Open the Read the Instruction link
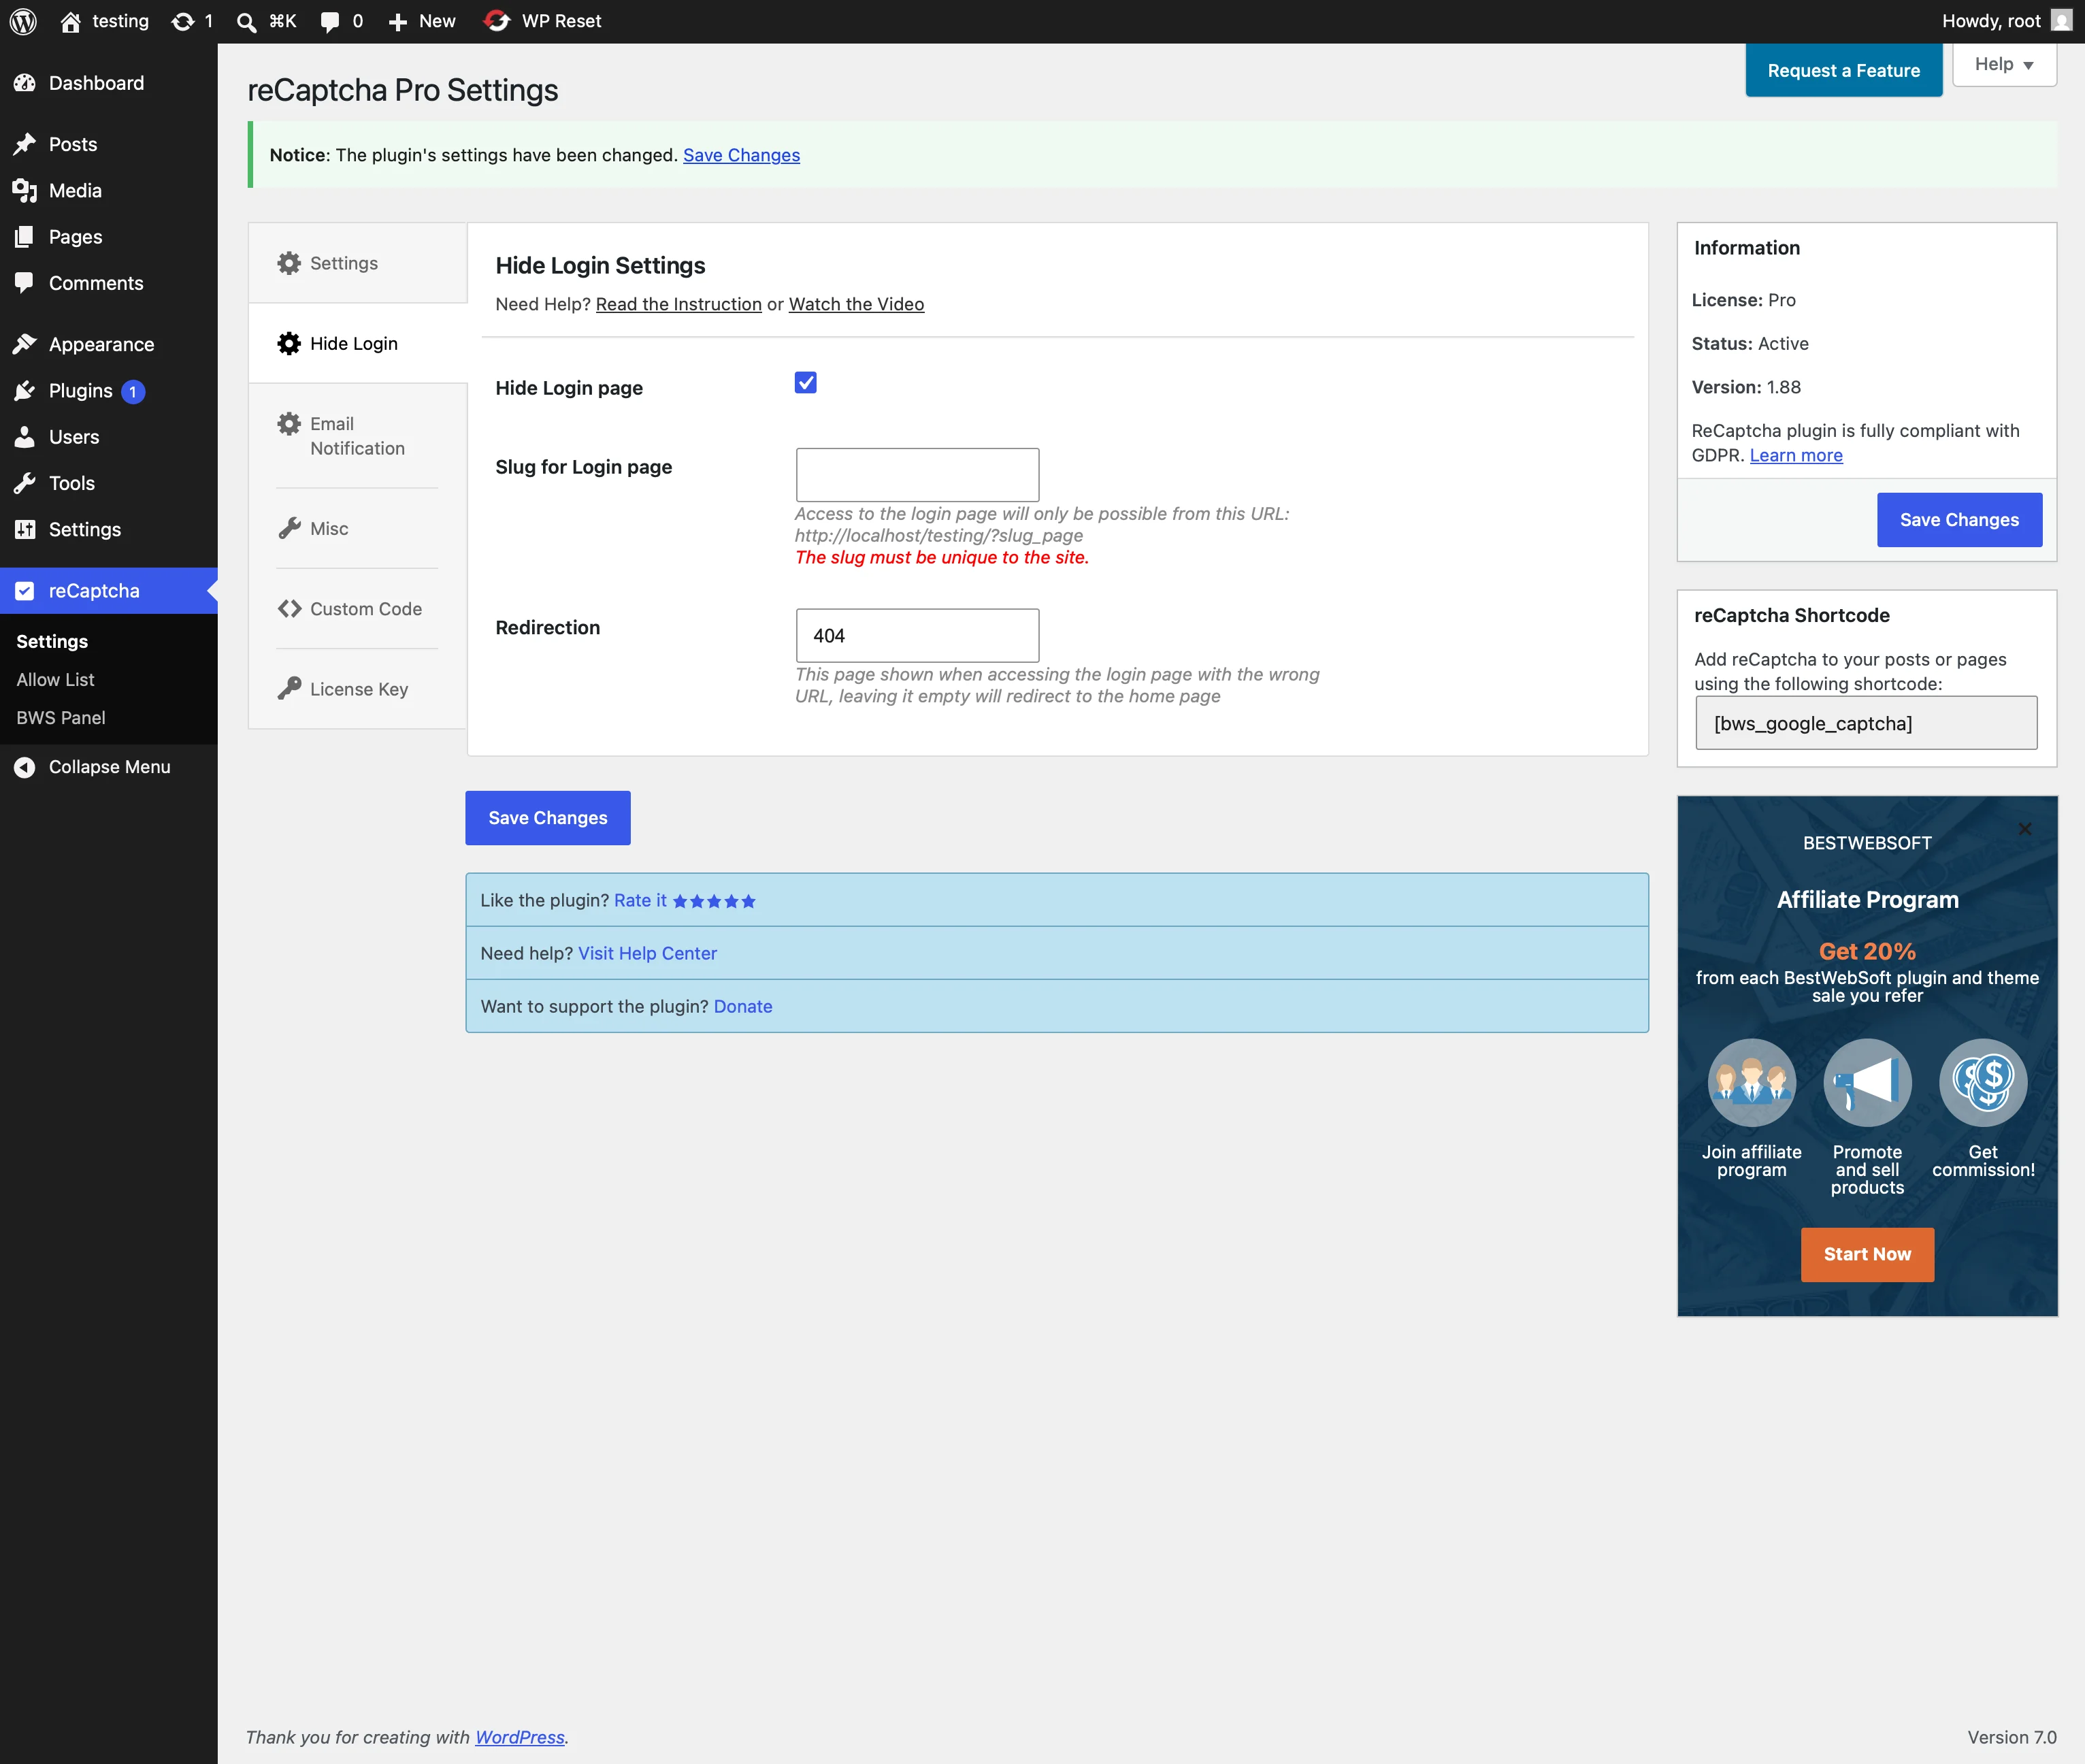Viewport: 2085px width, 1764px height. pyautogui.click(x=678, y=304)
